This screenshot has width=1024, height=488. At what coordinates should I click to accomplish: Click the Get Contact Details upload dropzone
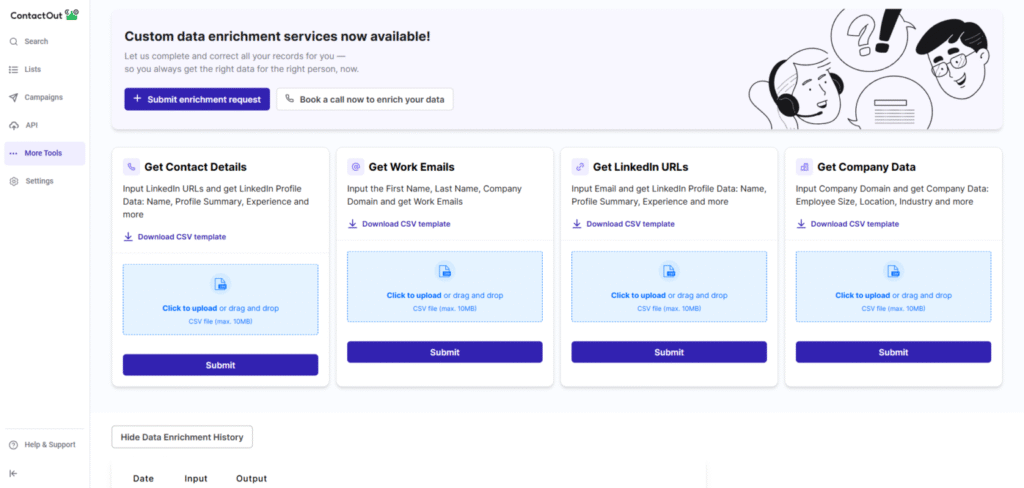[220, 299]
